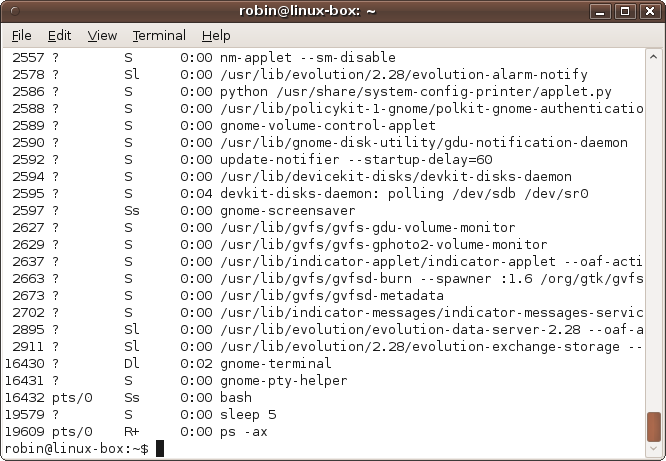Click the sleep 5 process entry
Viewport: 666px width, 461px height.
coord(248,414)
